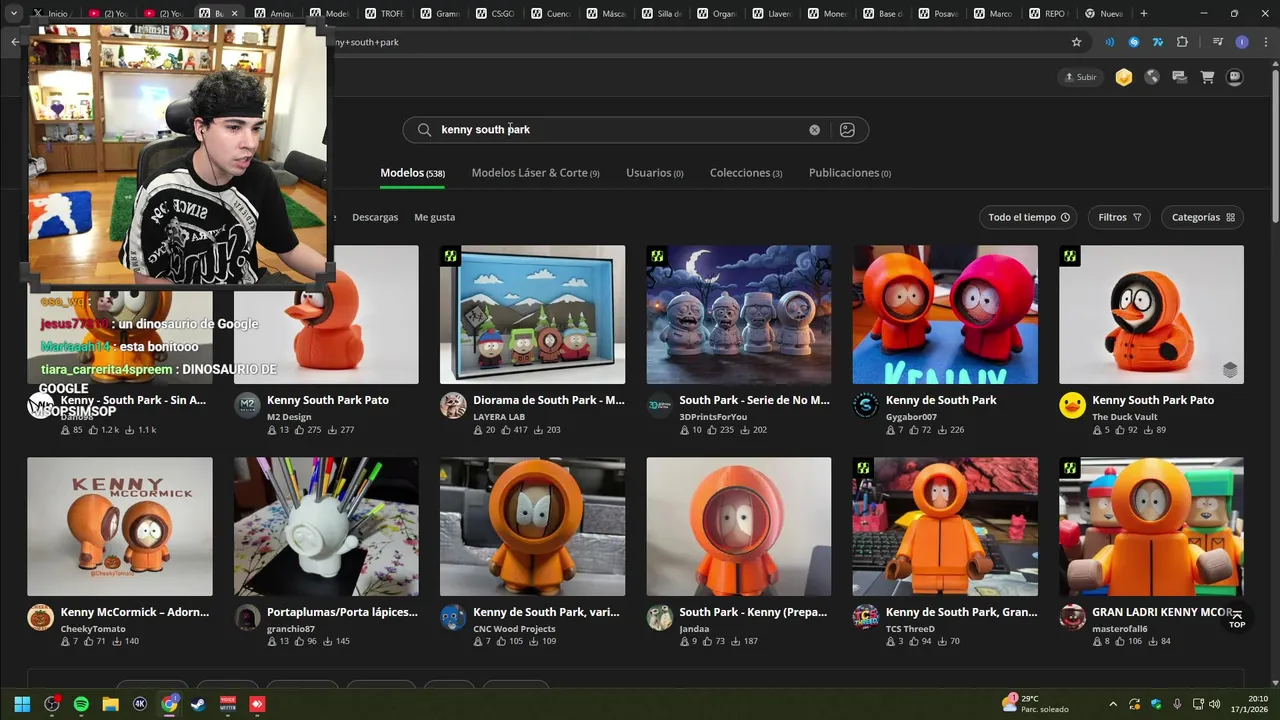Click The Duck Vault duck avatar

[1072, 405]
